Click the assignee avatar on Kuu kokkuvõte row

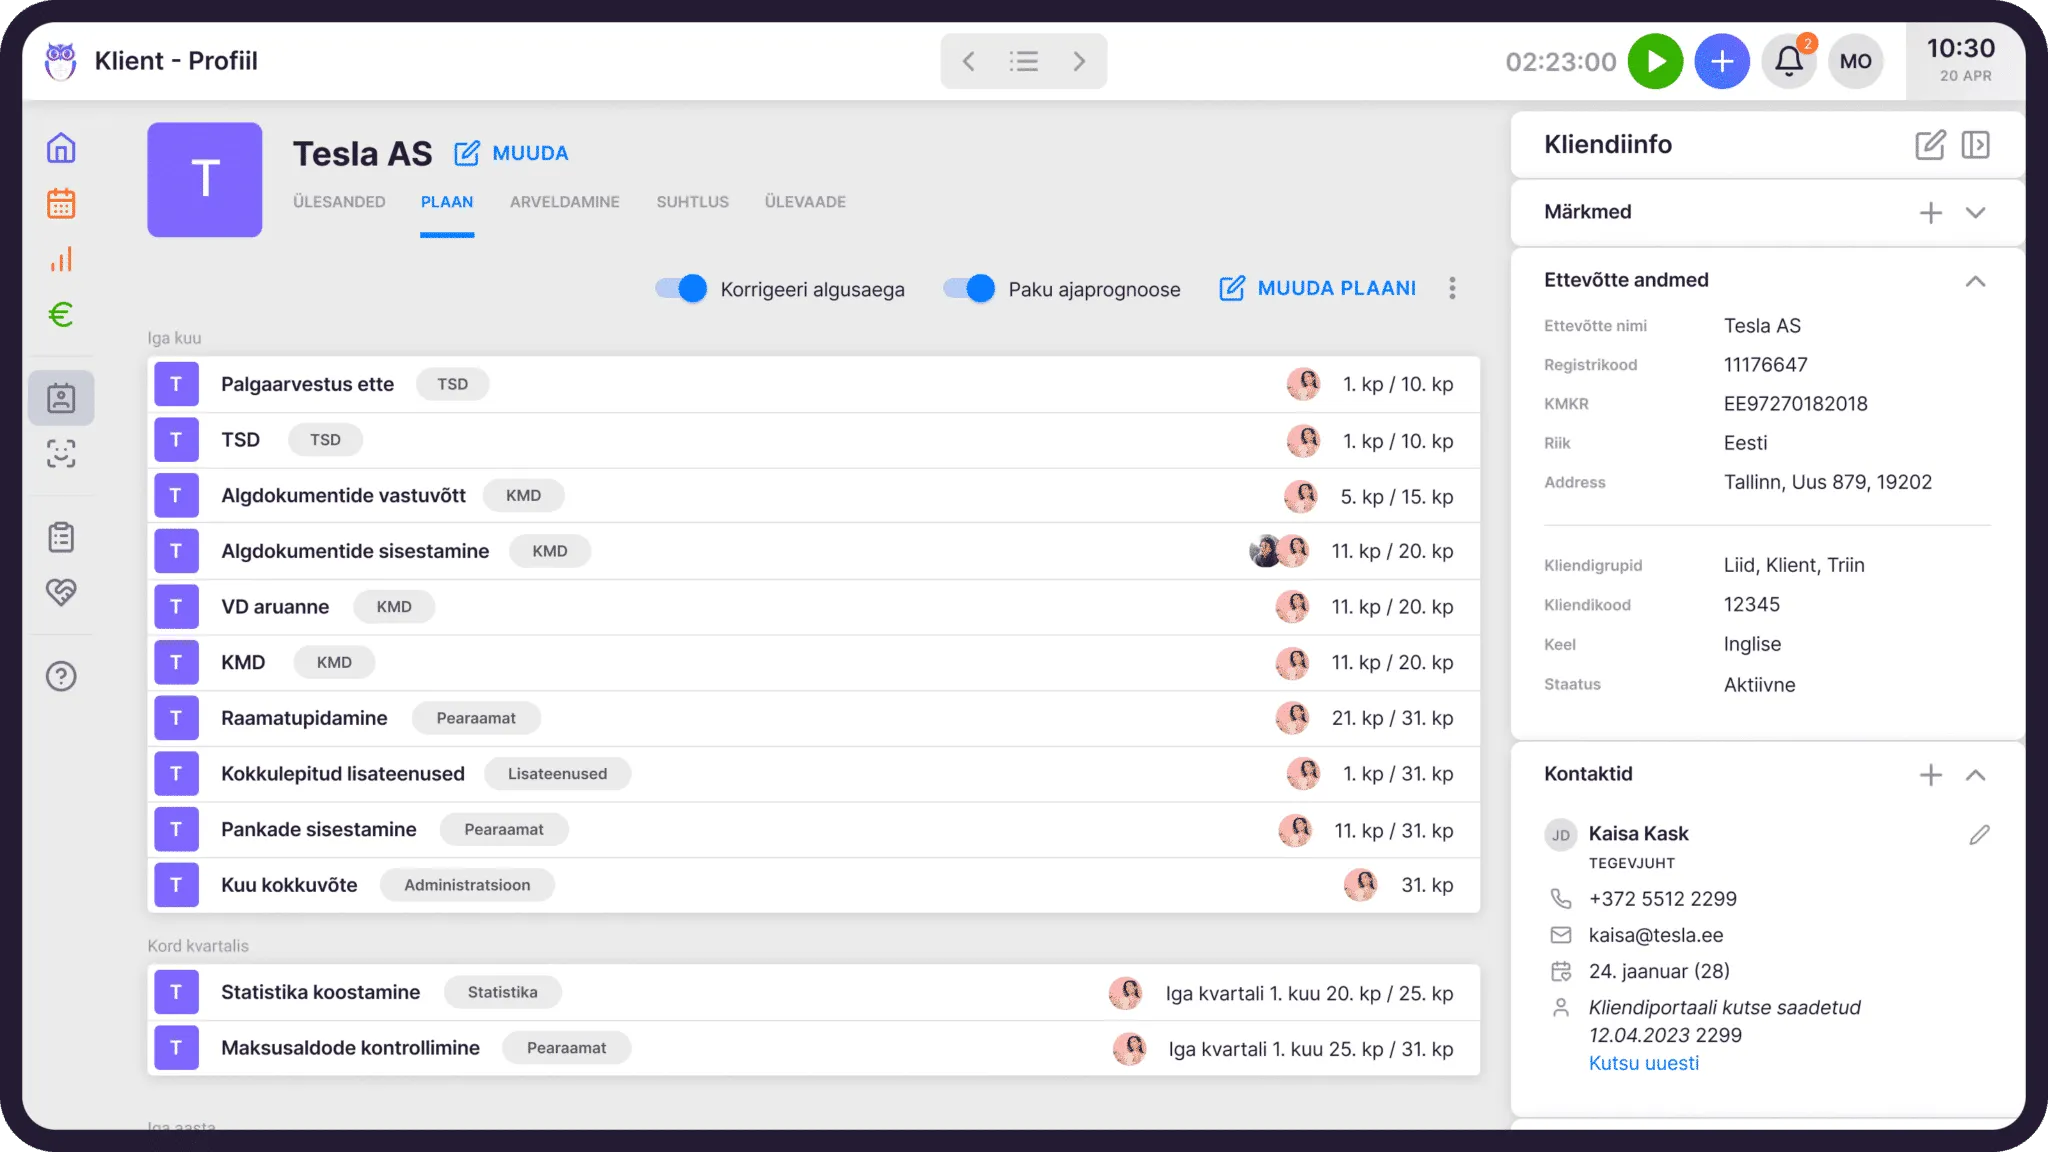(1360, 884)
